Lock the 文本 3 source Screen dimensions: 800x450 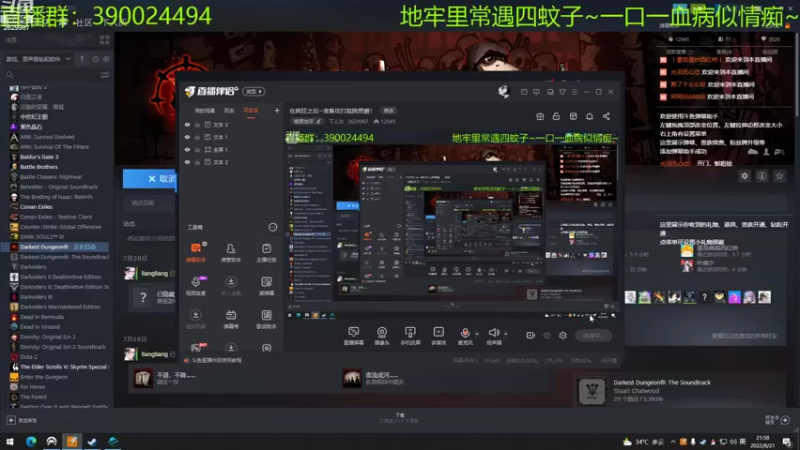197,124
